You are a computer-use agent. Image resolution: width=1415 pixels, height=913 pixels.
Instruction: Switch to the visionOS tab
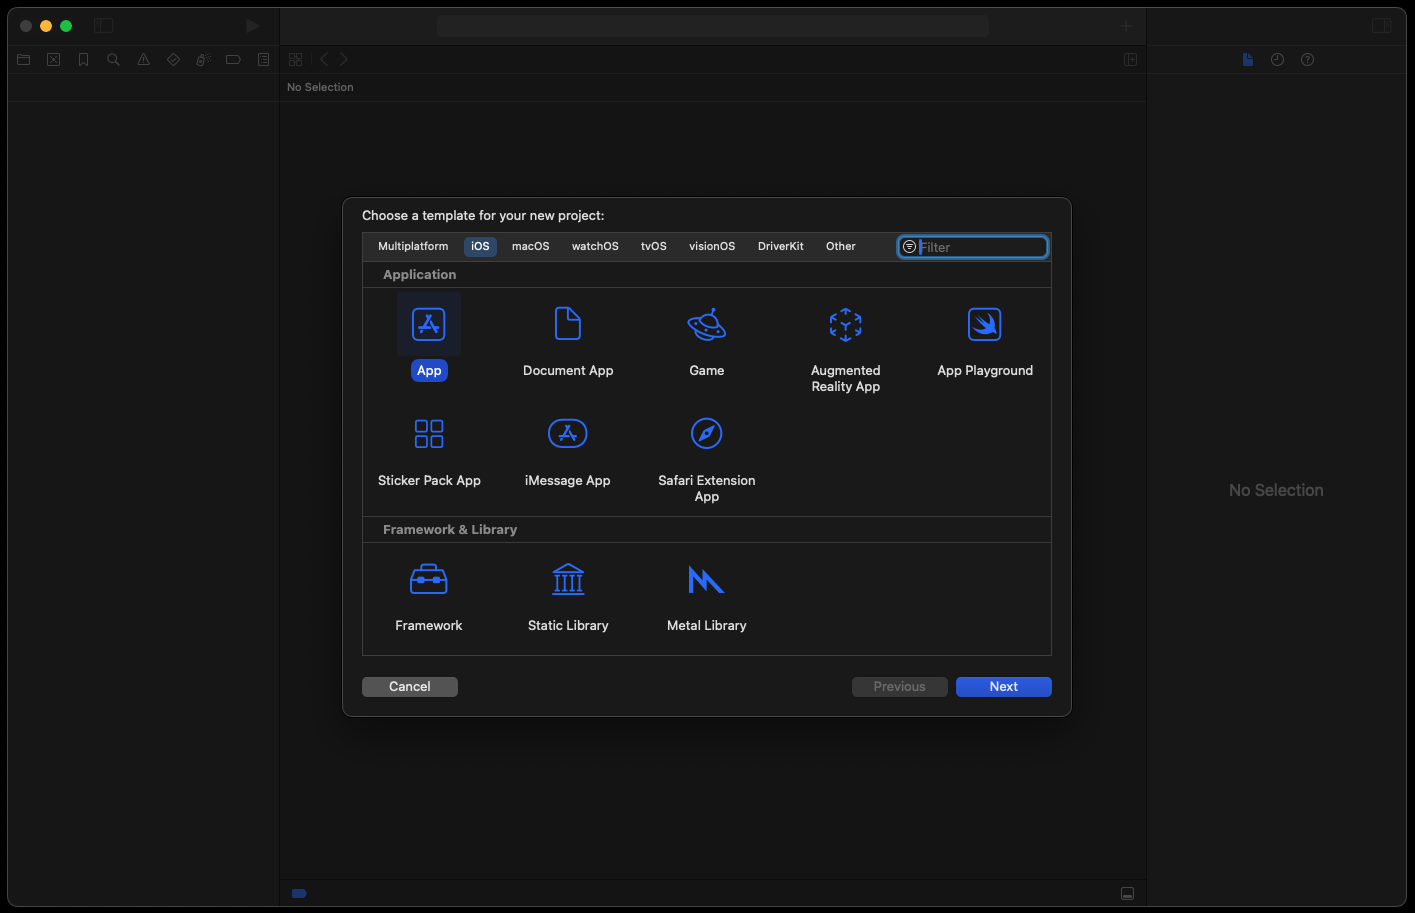pyautogui.click(x=712, y=246)
